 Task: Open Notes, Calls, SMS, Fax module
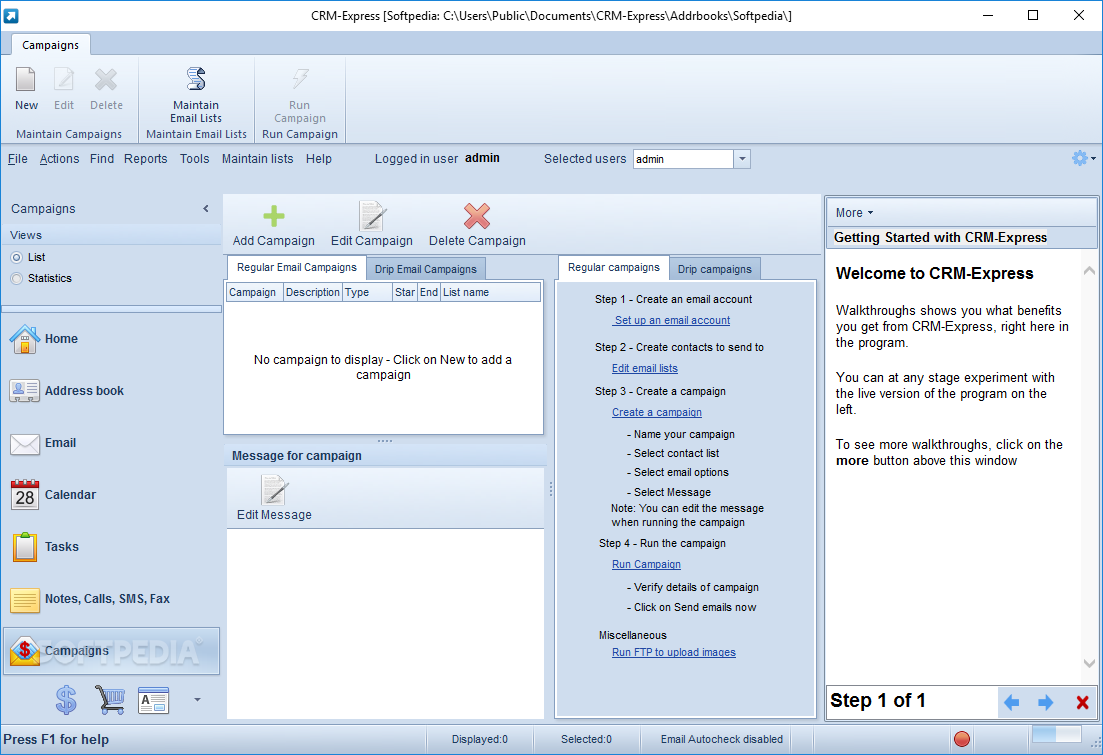click(x=90, y=599)
